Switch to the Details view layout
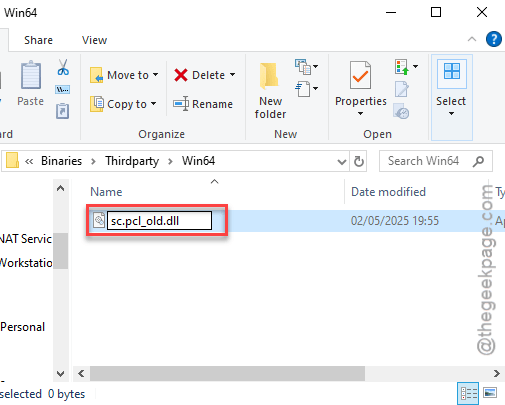This screenshot has height=405, width=505. (468, 393)
